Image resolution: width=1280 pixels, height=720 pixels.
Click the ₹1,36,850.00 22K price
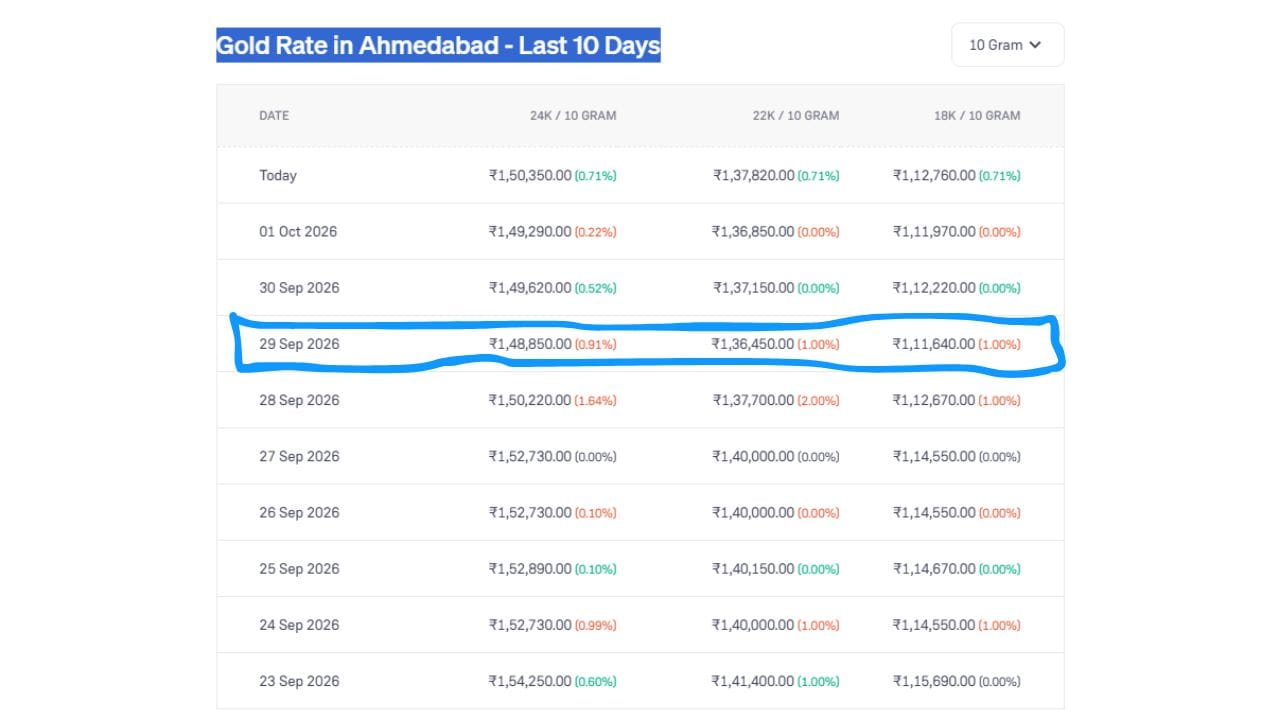tap(753, 232)
